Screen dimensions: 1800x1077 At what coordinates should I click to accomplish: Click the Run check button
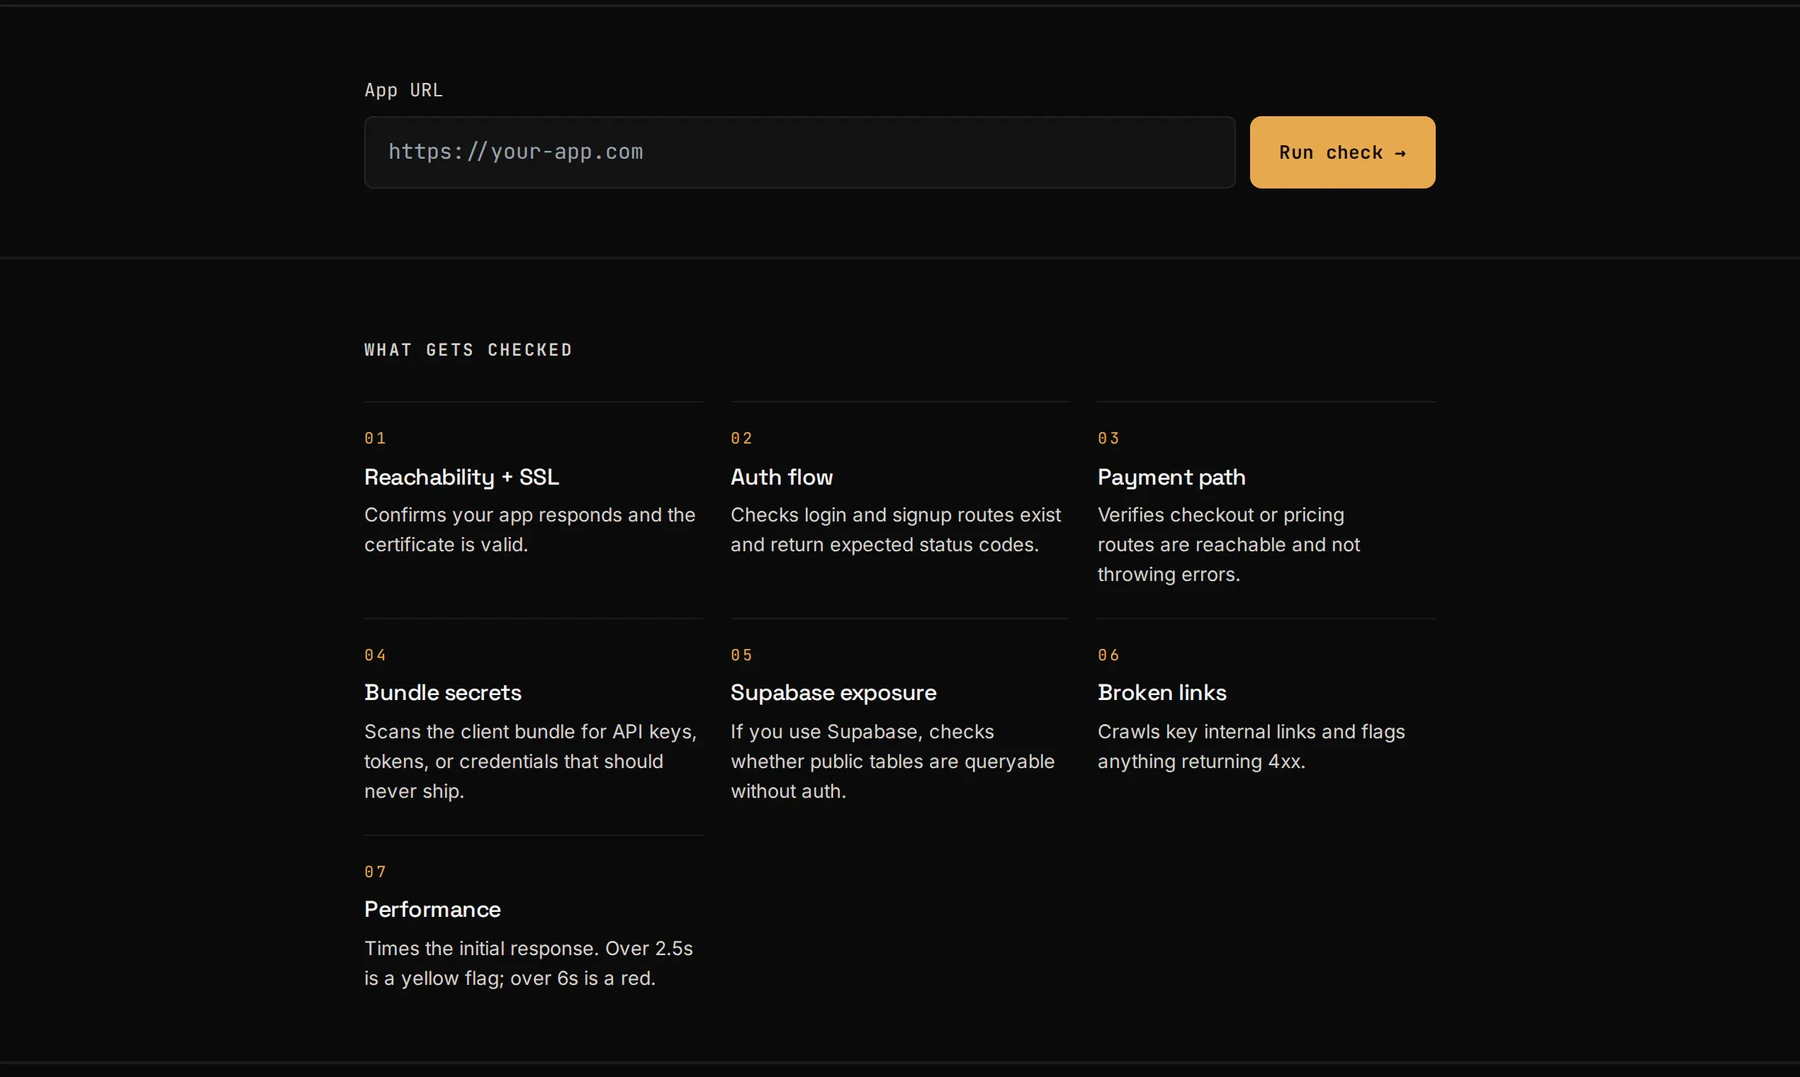click(x=1342, y=152)
